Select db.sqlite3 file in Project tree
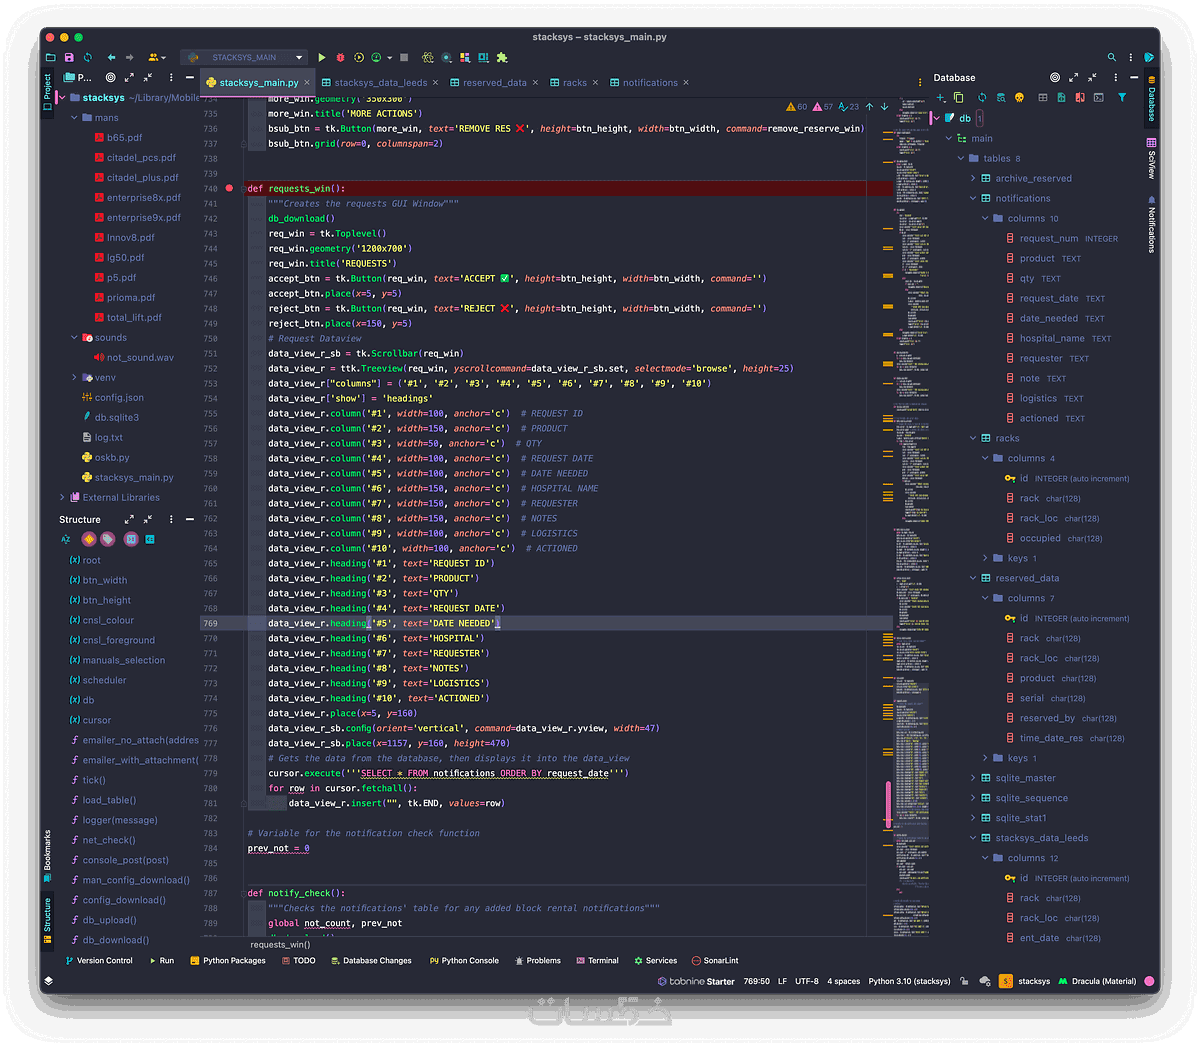The height and width of the screenshot is (1047, 1200). [x=110, y=418]
